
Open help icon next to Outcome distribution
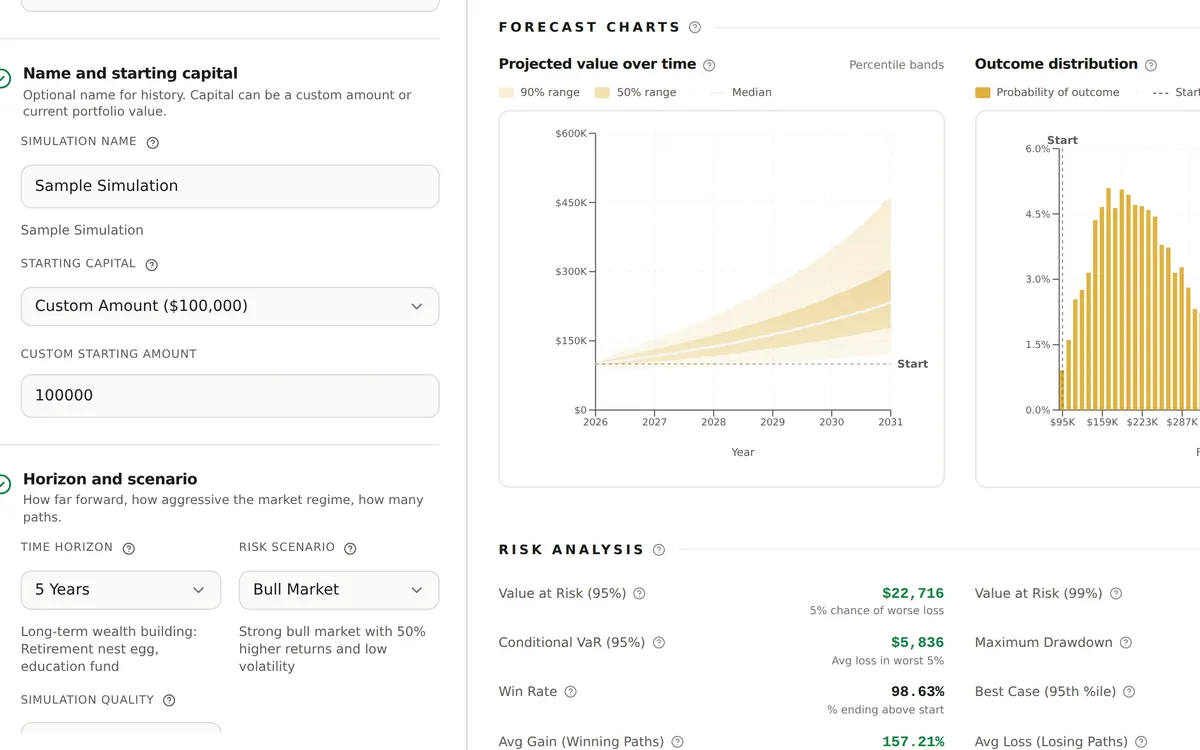[x=1151, y=65]
